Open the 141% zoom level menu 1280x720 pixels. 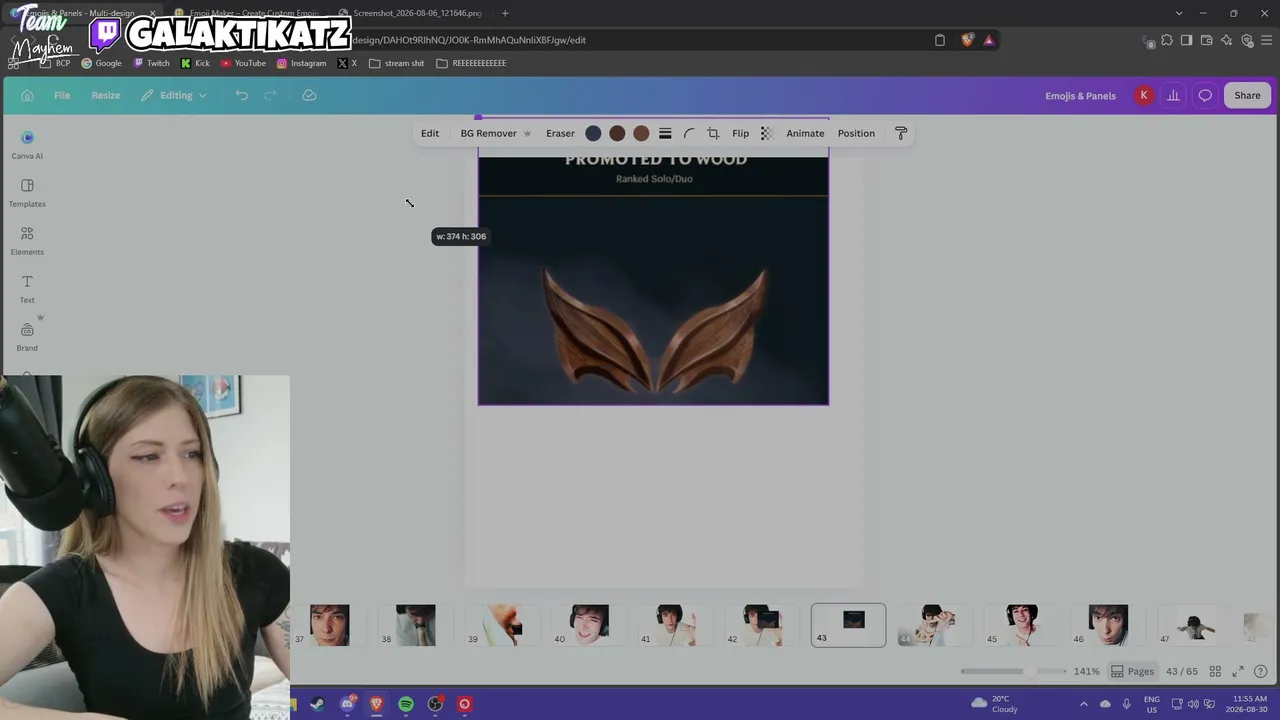(1086, 671)
